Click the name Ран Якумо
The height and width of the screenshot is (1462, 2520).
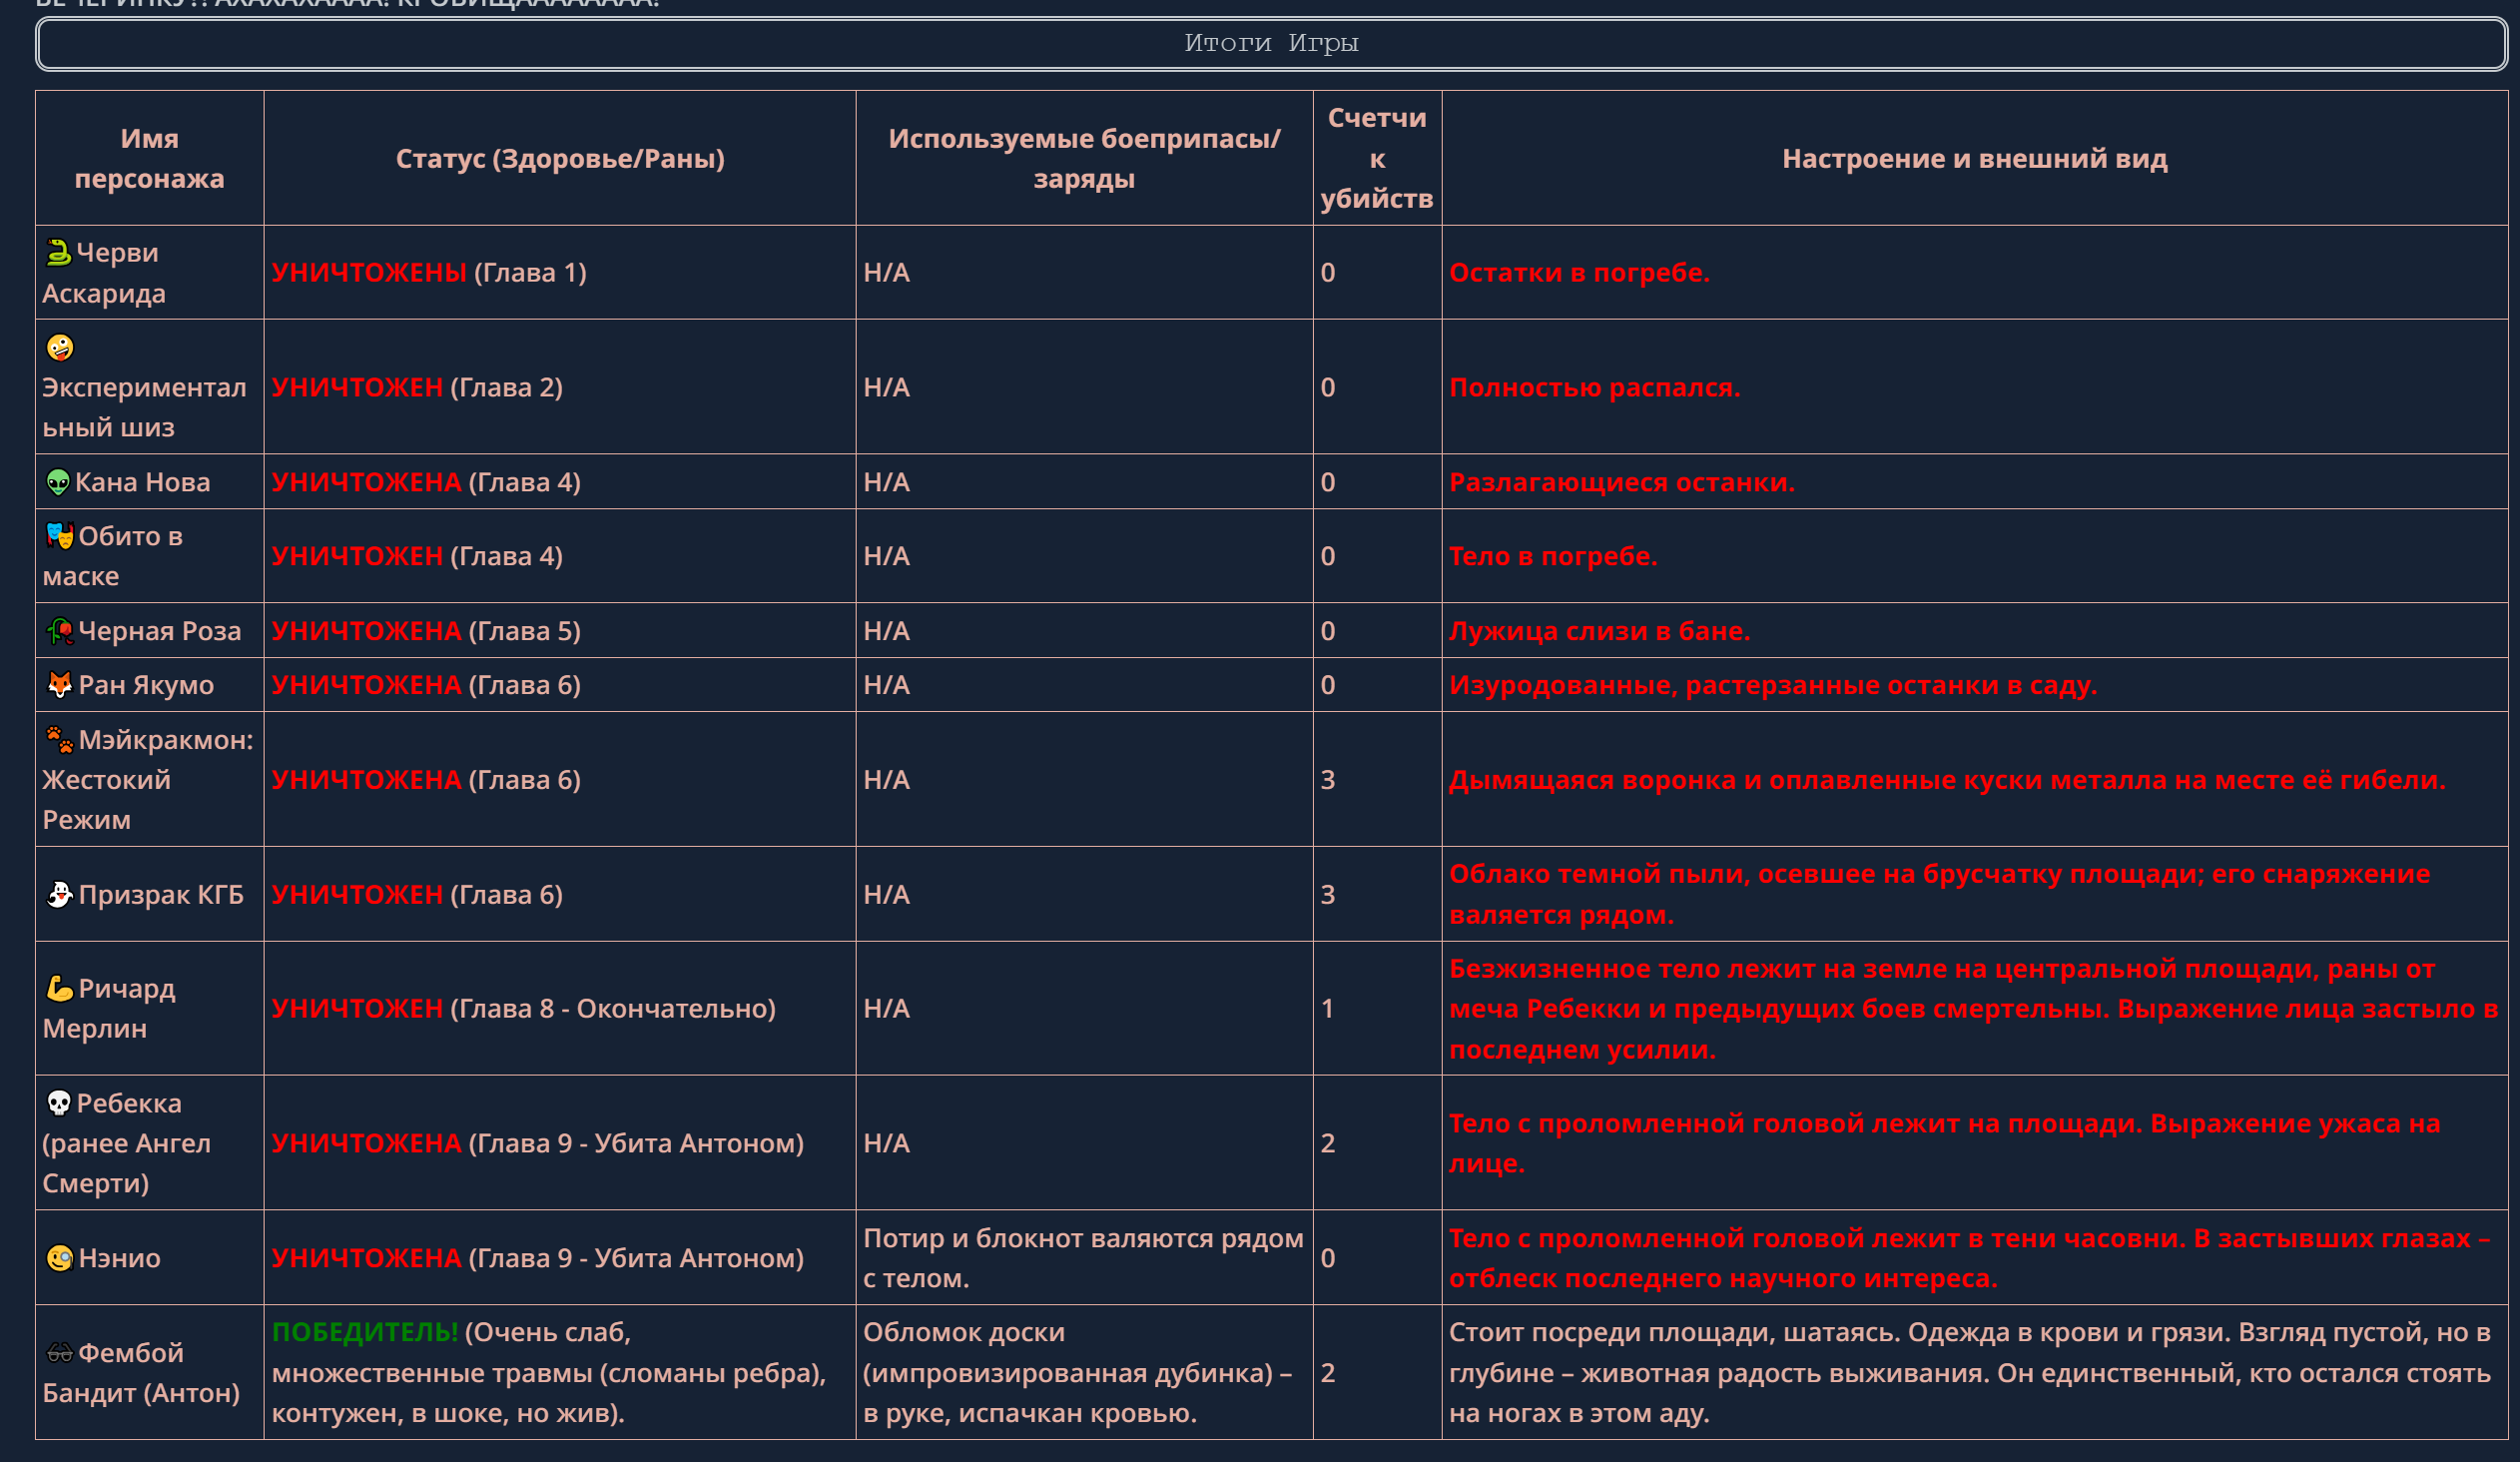pyautogui.click(x=146, y=685)
